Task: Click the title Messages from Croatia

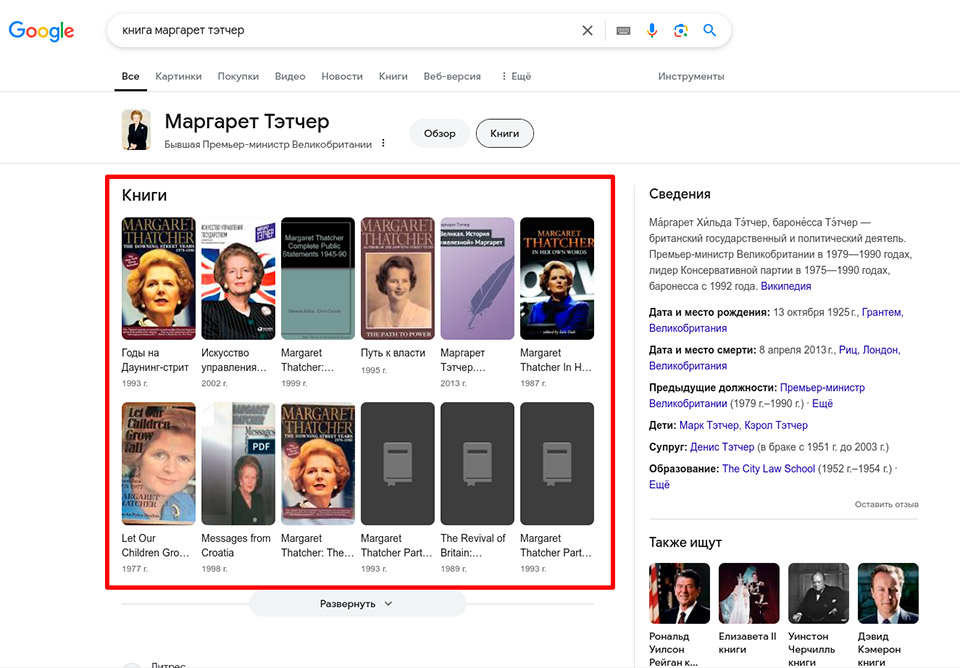Action: pos(236,545)
